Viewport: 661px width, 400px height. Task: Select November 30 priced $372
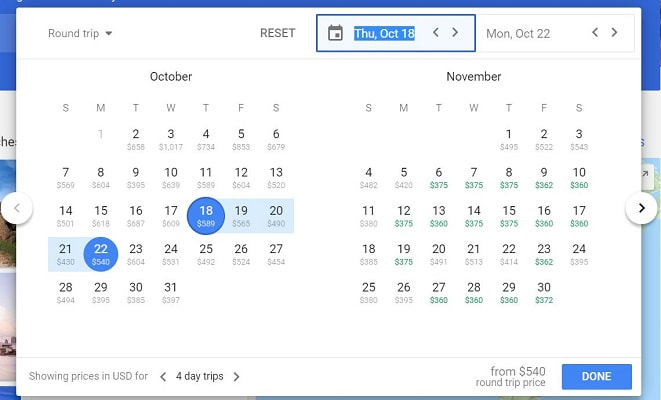[x=544, y=292]
